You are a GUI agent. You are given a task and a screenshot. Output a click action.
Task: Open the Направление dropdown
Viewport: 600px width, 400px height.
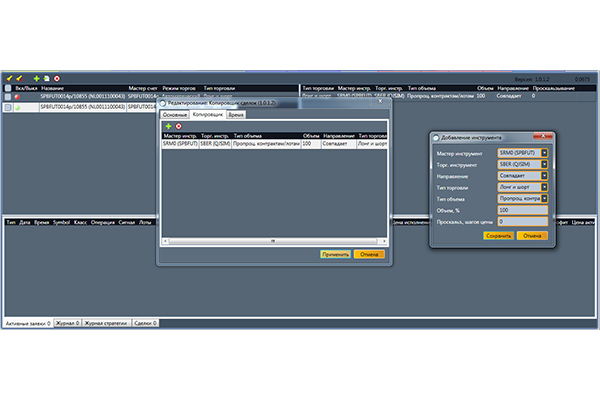point(544,174)
